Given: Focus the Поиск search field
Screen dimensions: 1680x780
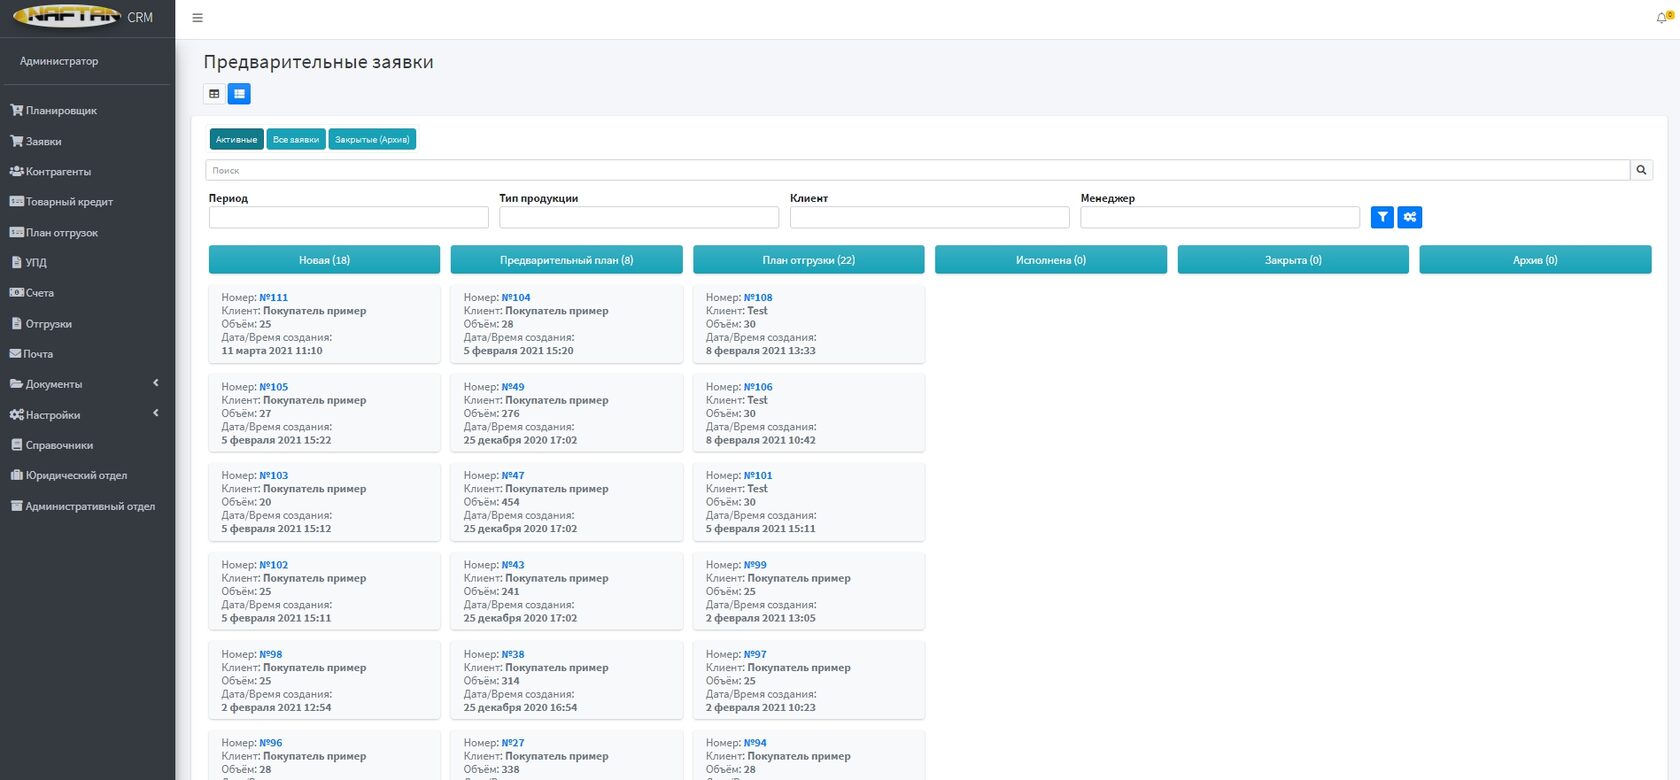Looking at the screenshot, I should point(917,170).
